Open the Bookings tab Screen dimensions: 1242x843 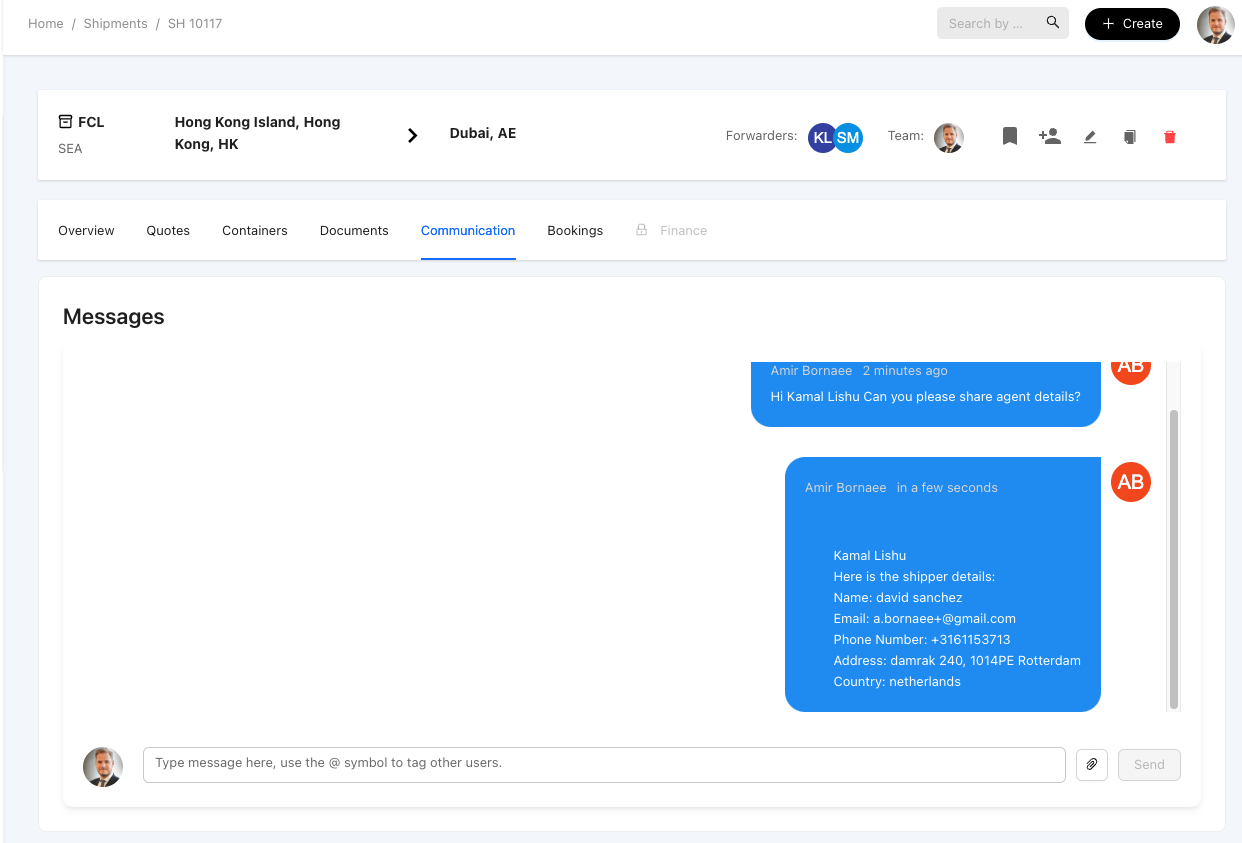pos(575,231)
